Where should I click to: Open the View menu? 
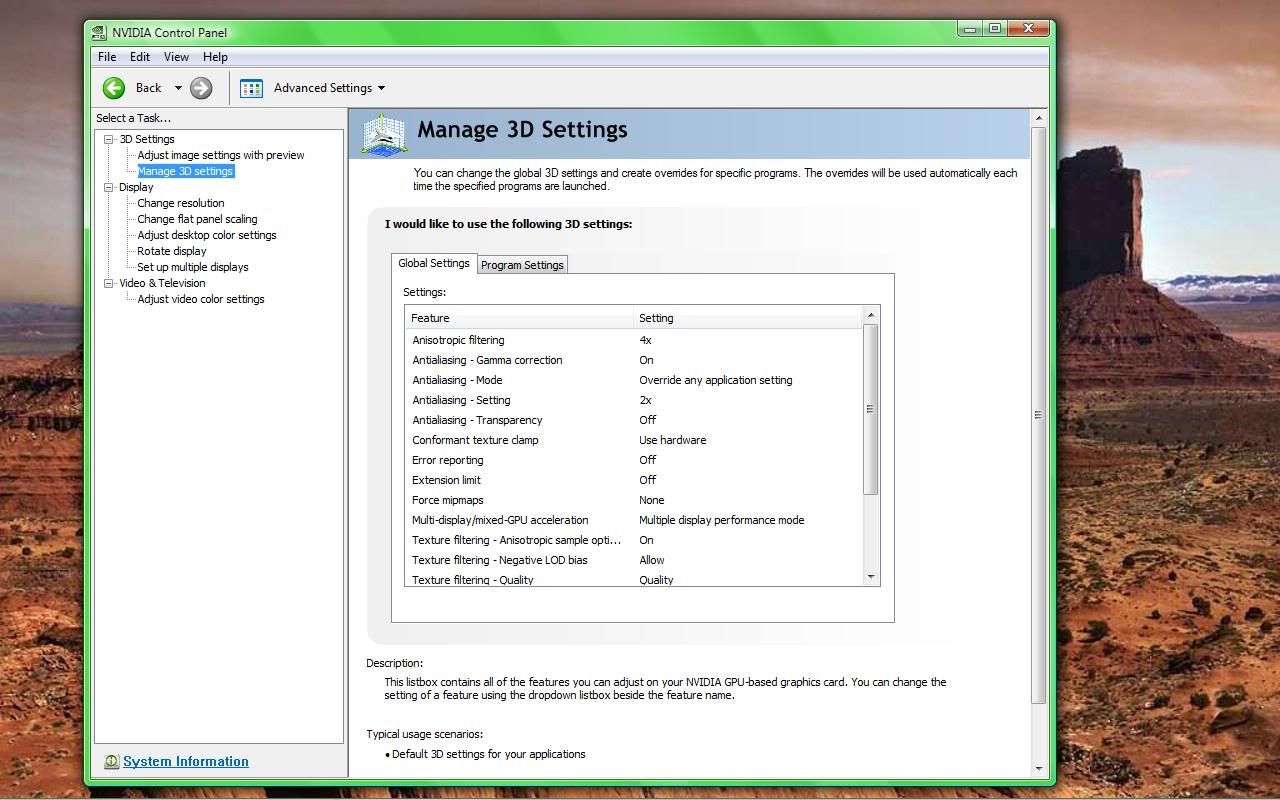pyautogui.click(x=176, y=57)
